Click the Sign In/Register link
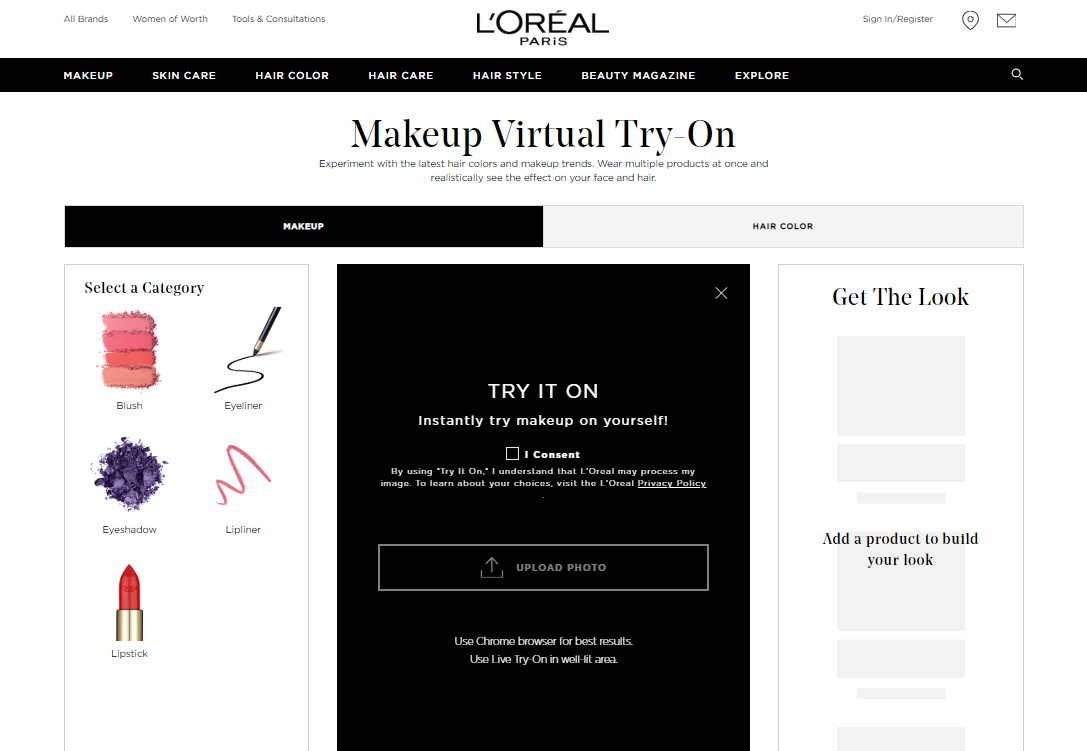 (x=897, y=19)
